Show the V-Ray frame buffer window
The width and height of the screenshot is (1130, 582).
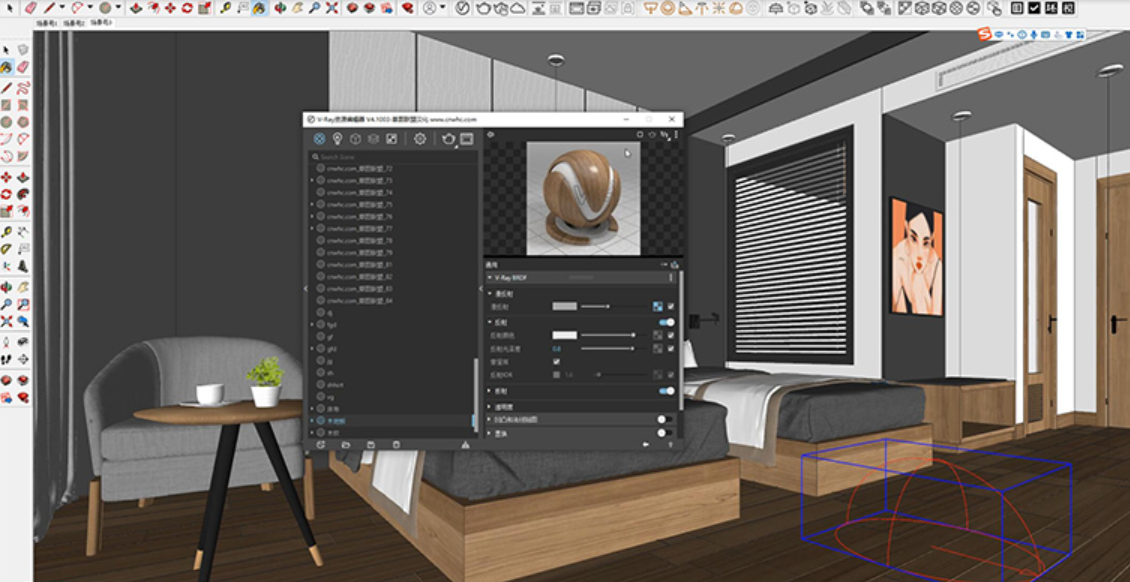tap(467, 139)
